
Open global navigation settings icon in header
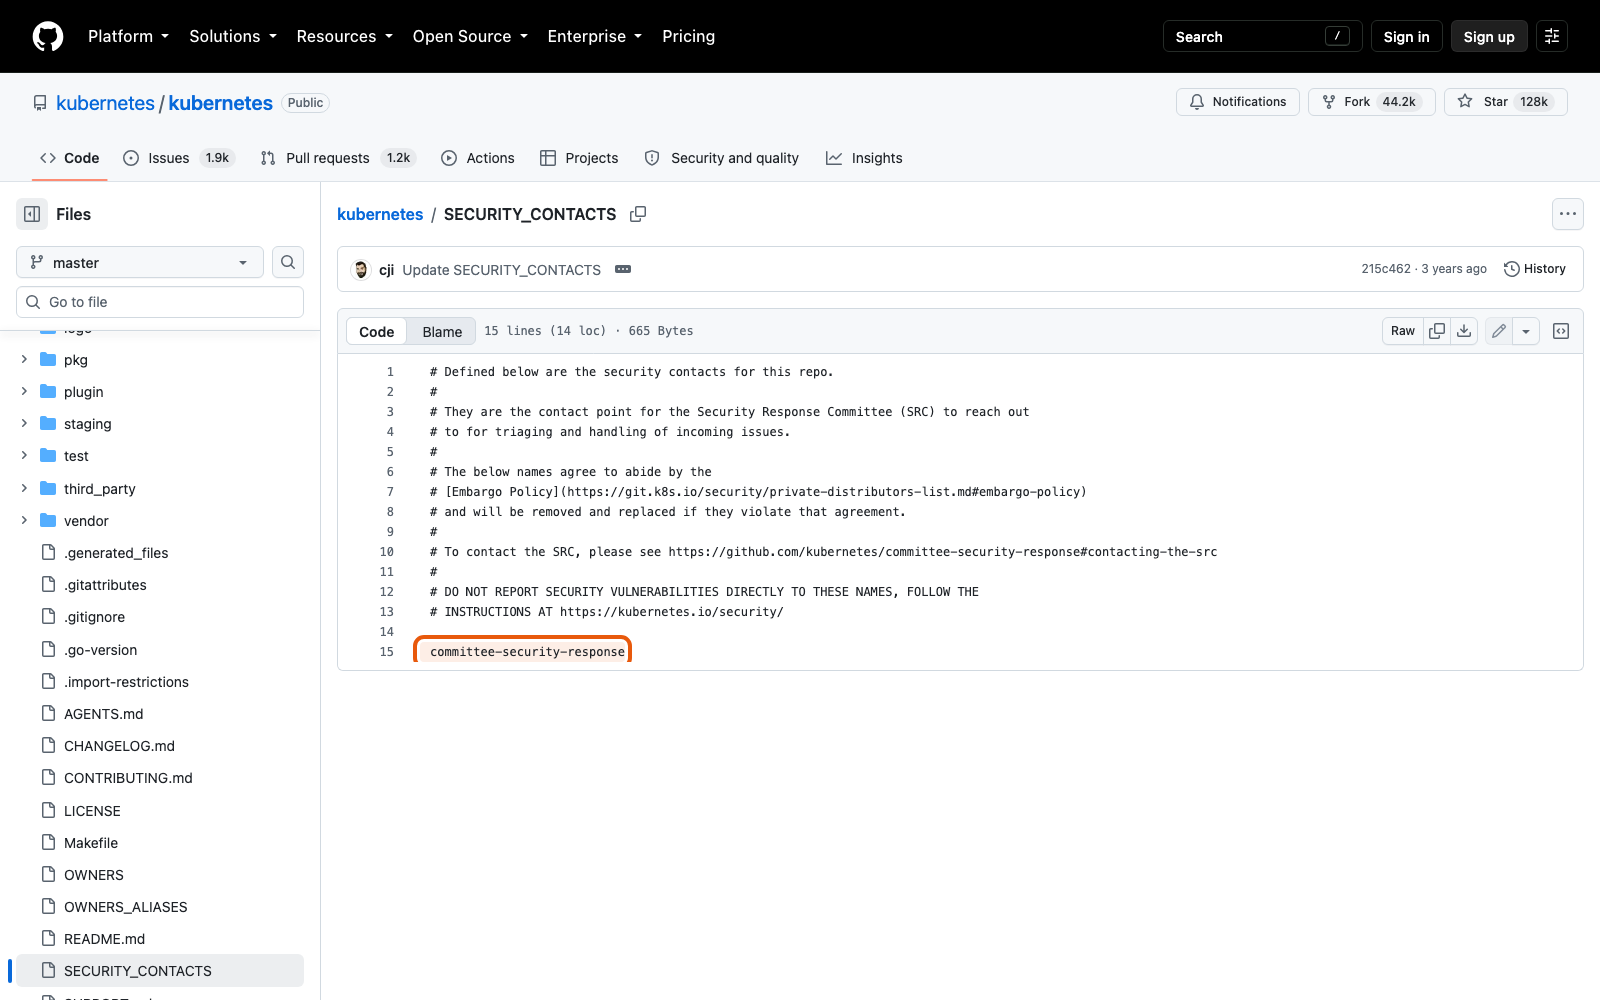1552,36
